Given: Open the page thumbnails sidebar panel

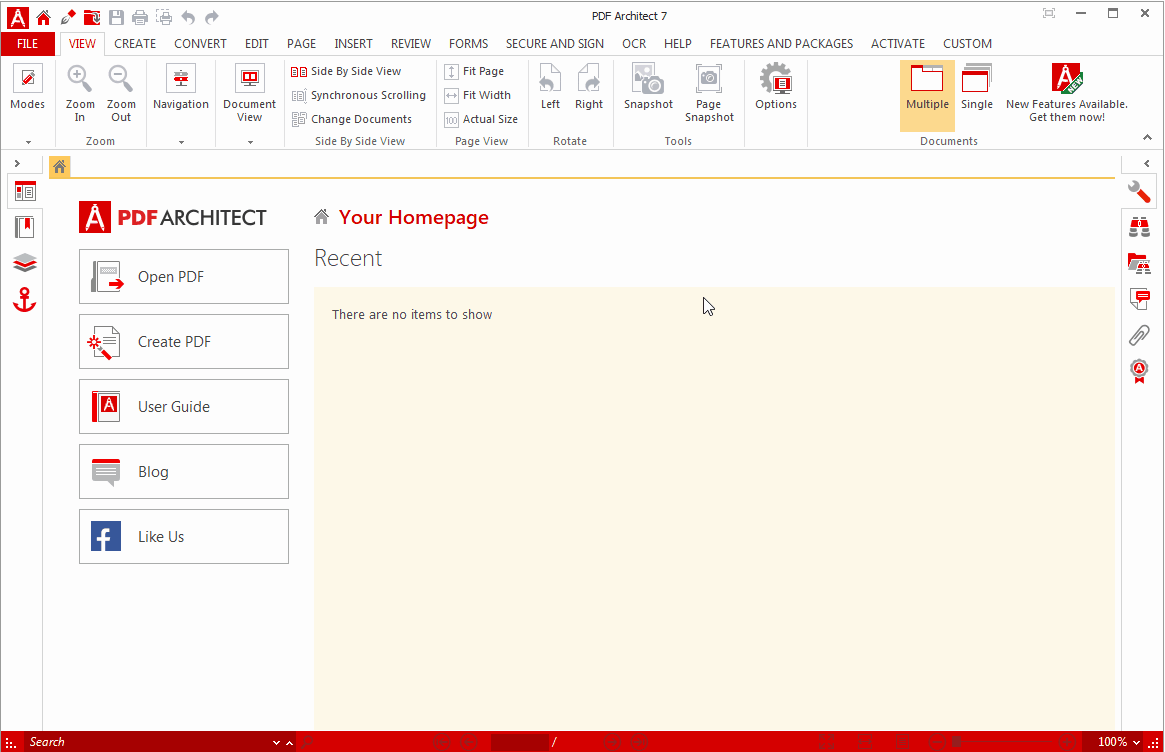Looking at the screenshot, I should click(25, 192).
